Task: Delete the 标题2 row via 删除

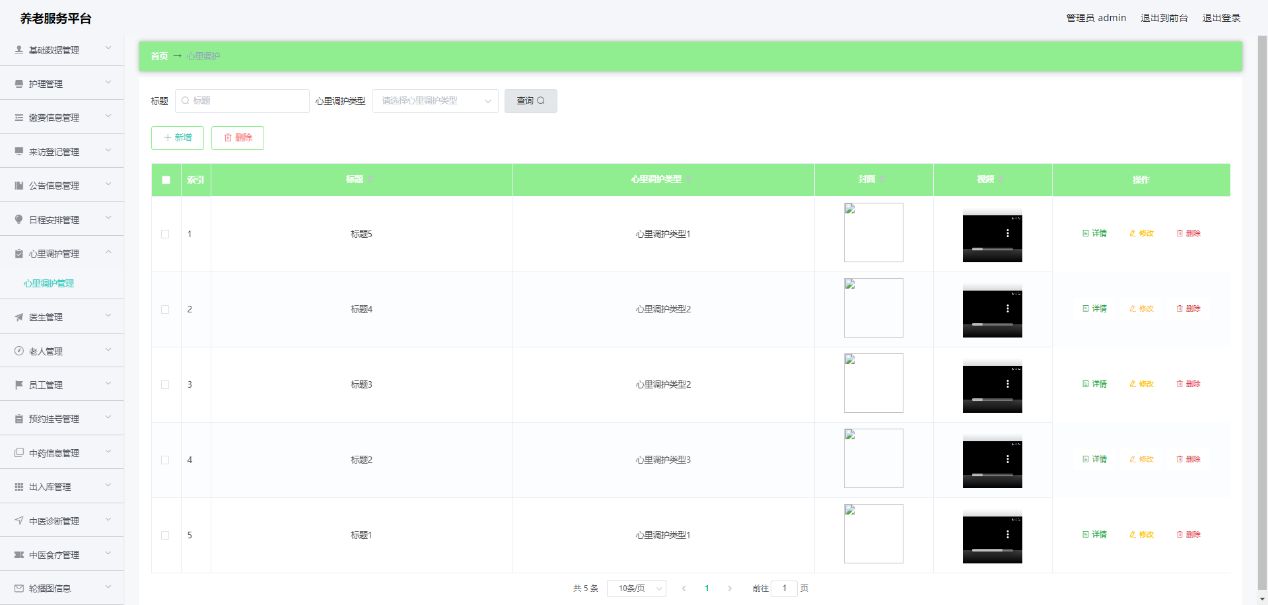Action: tap(1188, 459)
